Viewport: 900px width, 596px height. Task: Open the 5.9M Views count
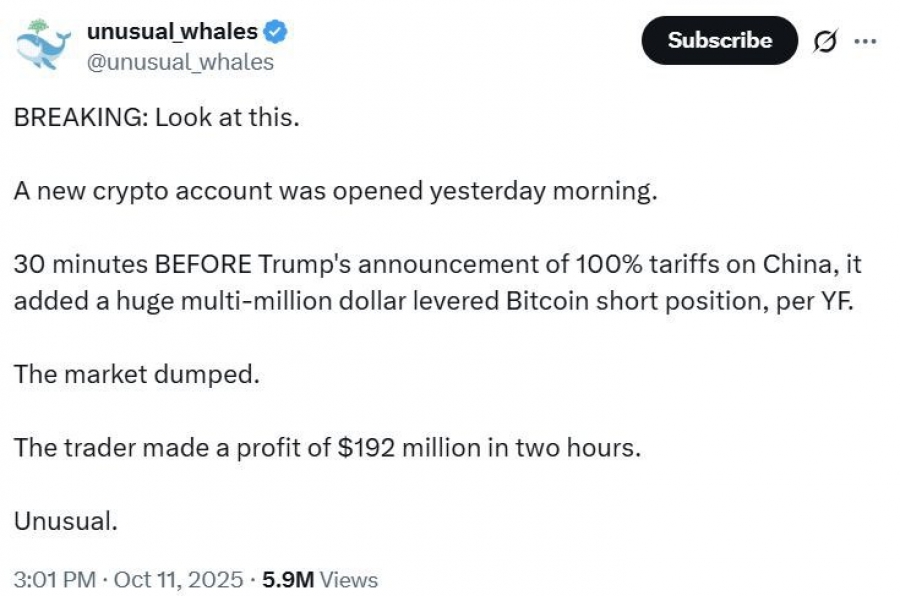[320, 579]
